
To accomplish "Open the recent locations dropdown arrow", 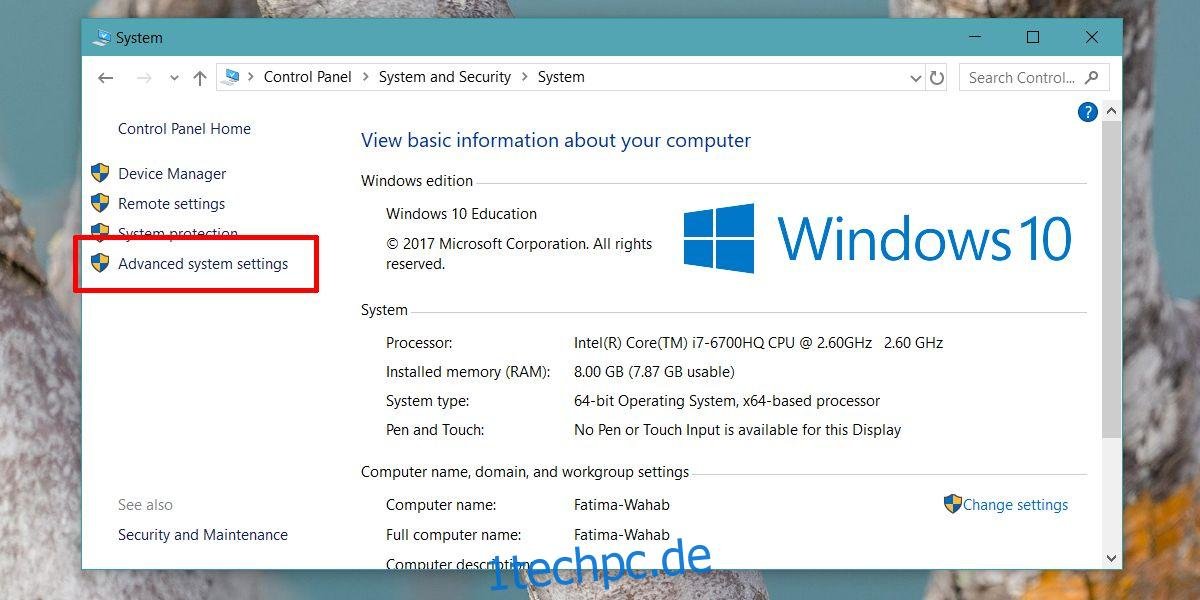I will [x=174, y=78].
